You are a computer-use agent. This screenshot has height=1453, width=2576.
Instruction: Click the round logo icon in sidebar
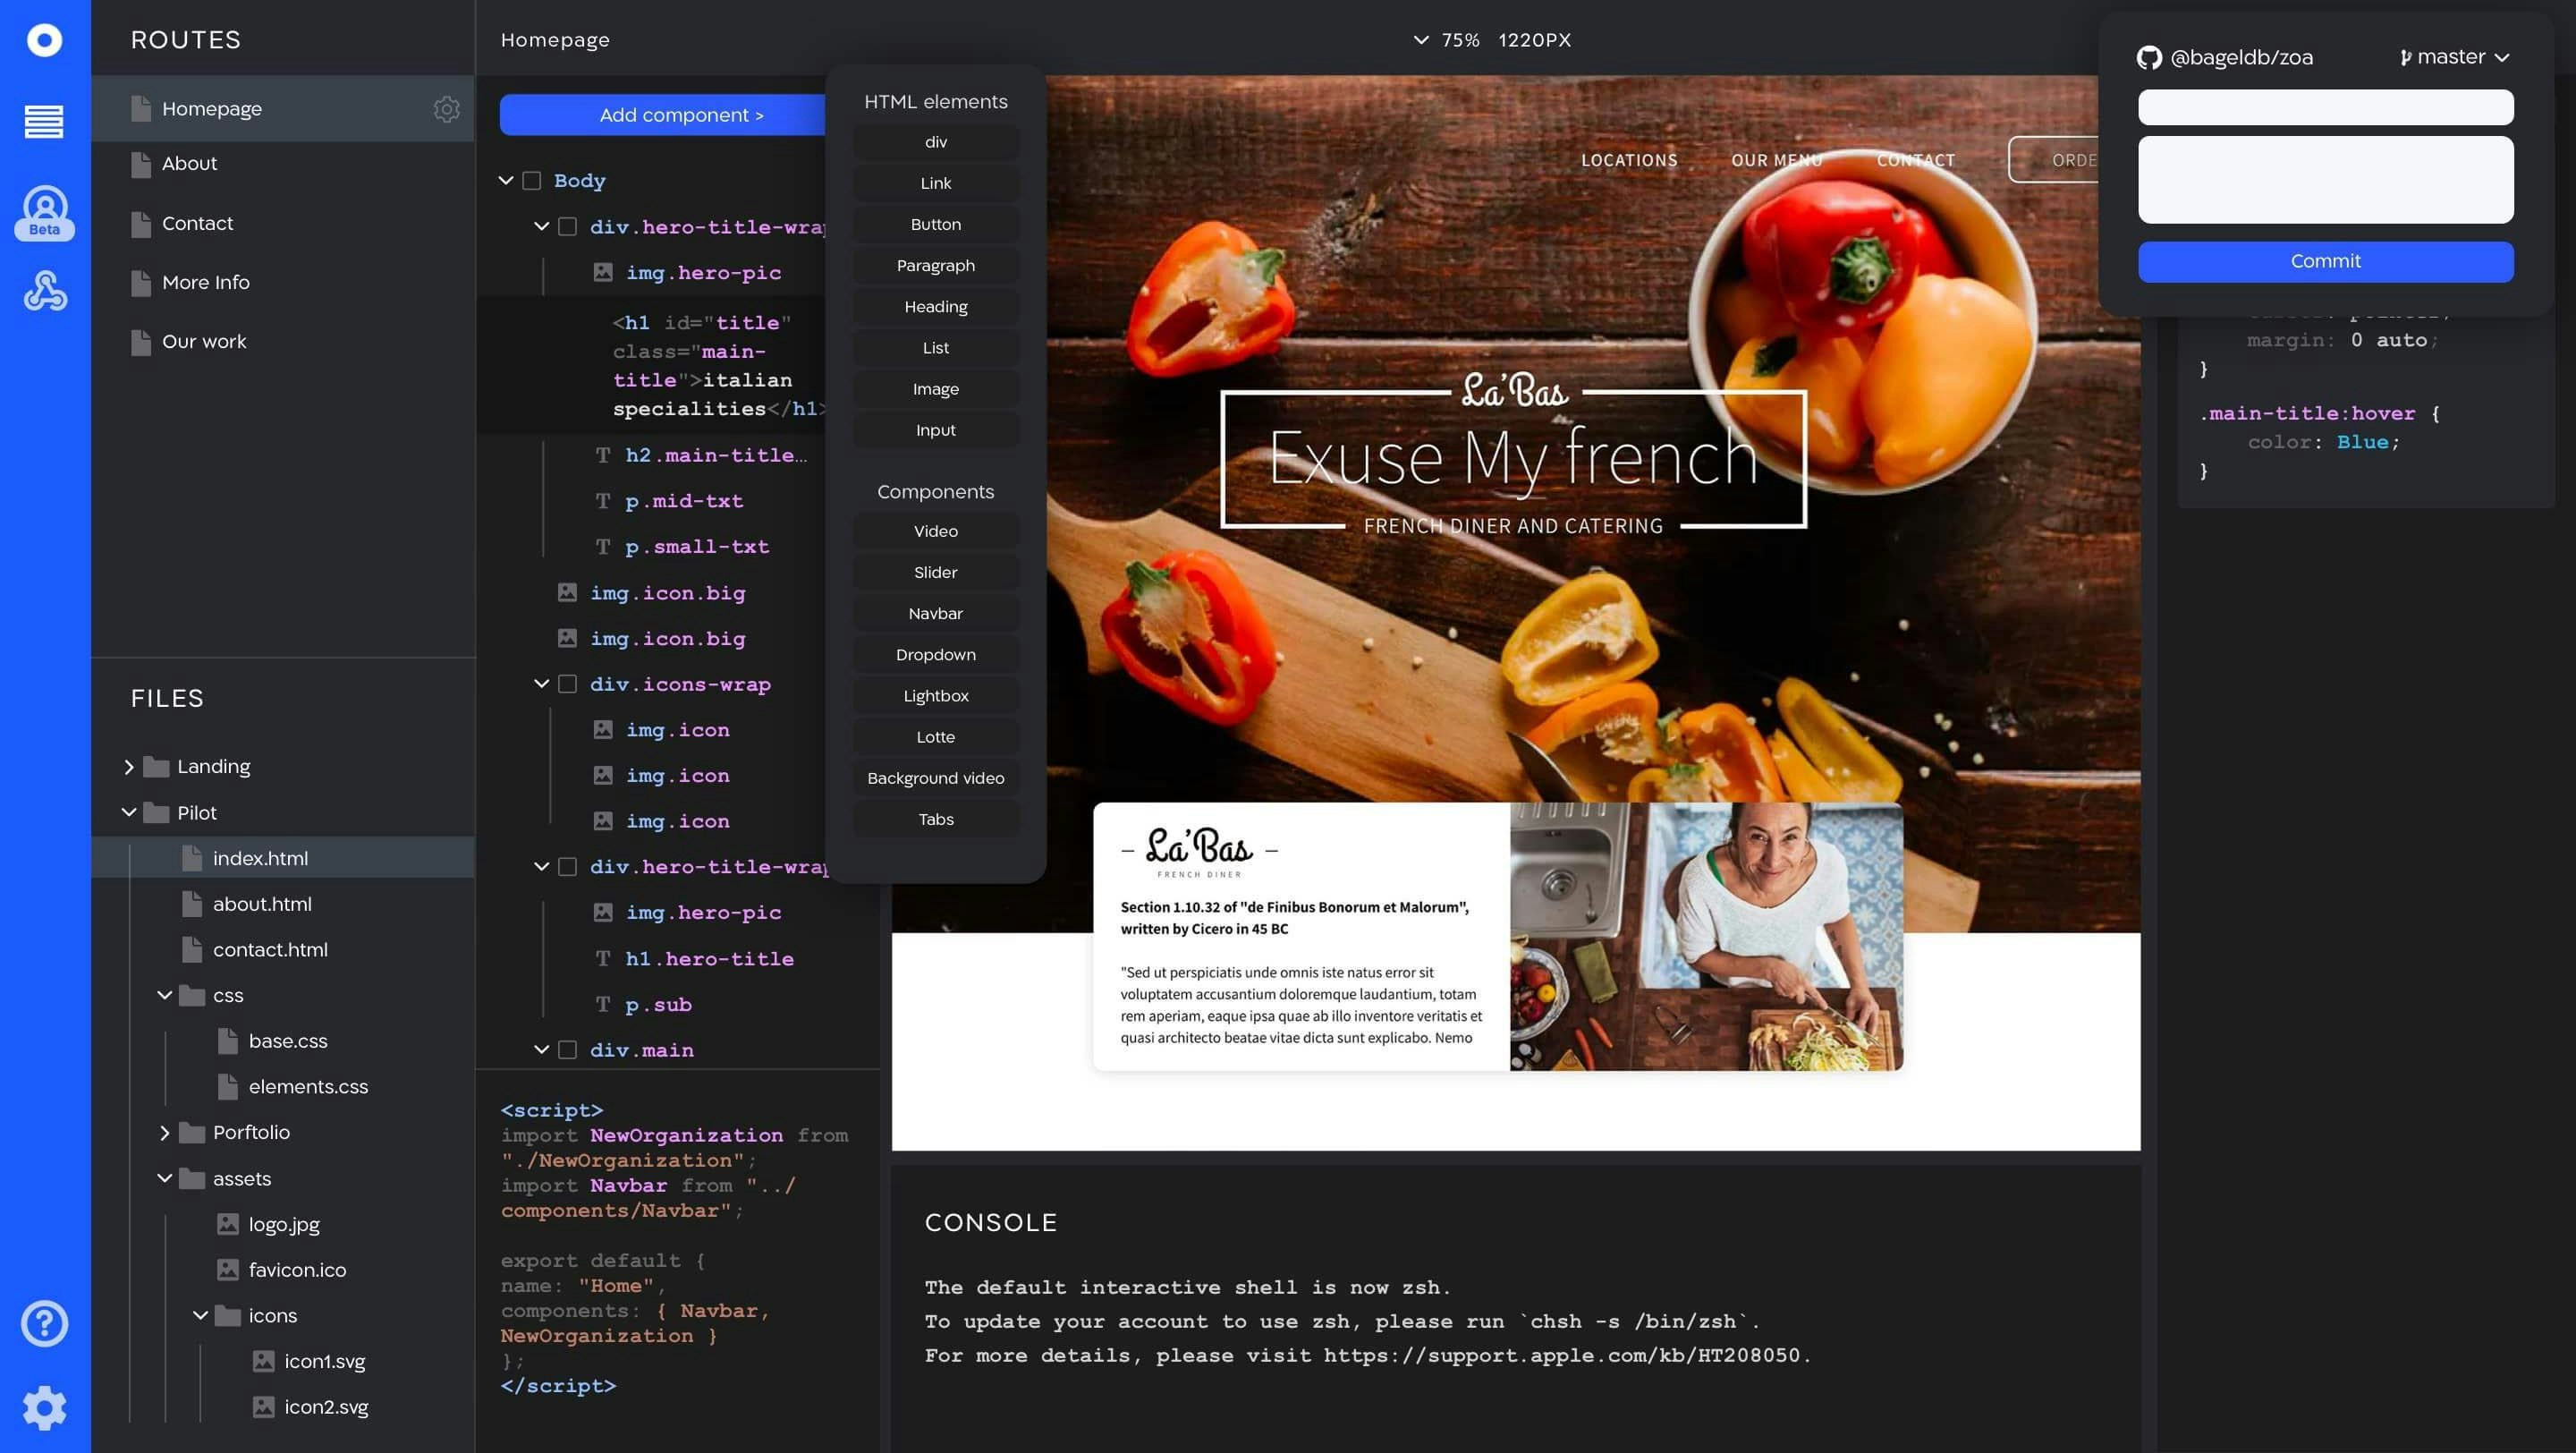coord(44,40)
